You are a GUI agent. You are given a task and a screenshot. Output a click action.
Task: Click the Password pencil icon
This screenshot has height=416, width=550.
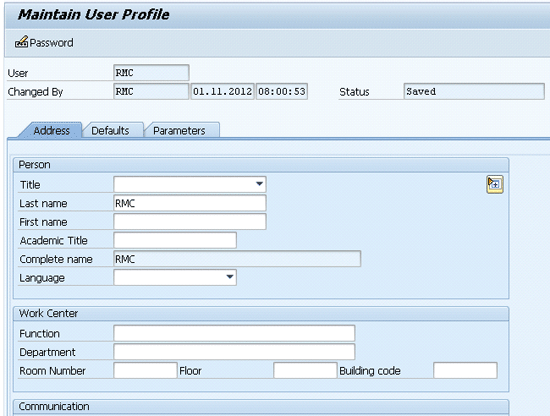point(21,42)
